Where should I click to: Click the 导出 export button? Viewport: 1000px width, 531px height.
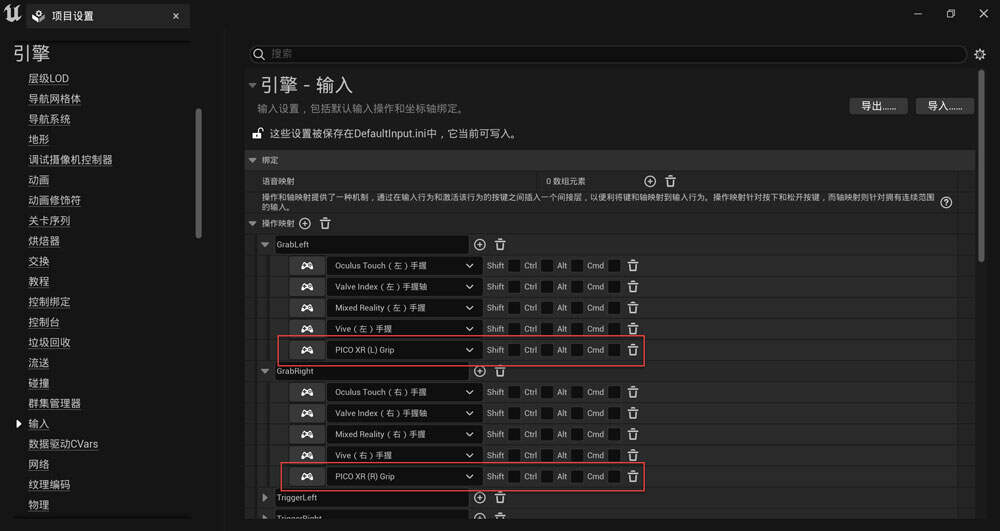tap(878, 106)
